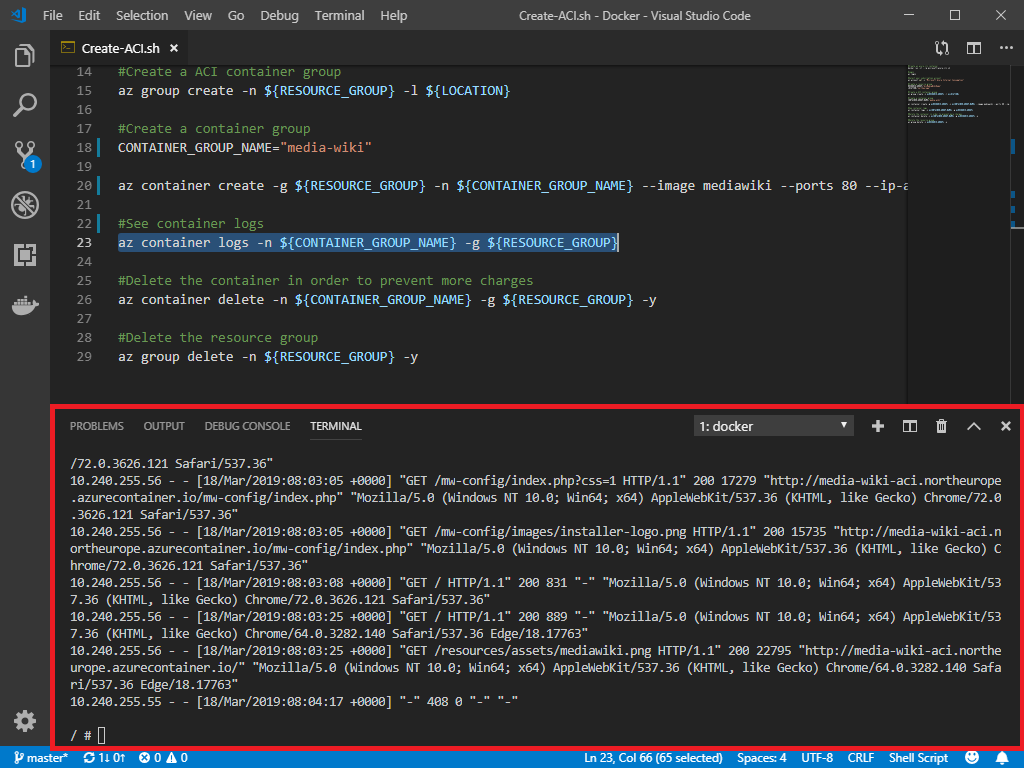Click line 20 'az container create' command
This screenshot has height=768, width=1024.
click(513, 185)
